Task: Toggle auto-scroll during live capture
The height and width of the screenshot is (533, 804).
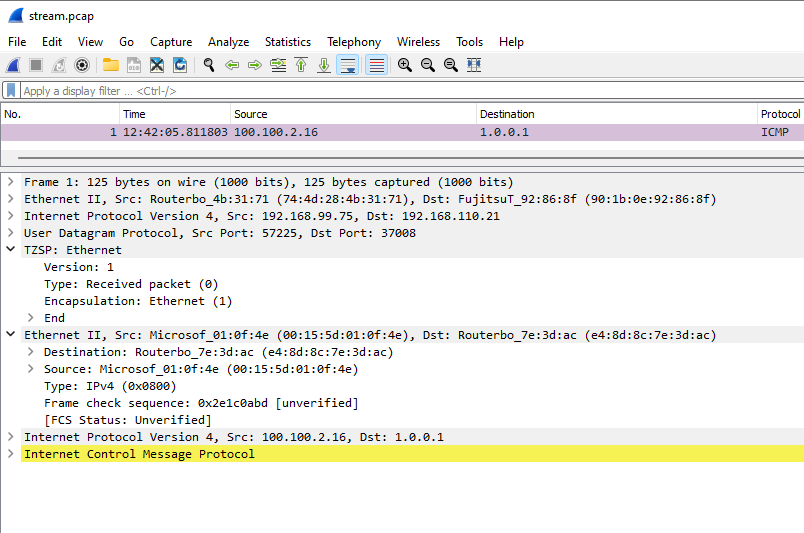Action: [348, 65]
